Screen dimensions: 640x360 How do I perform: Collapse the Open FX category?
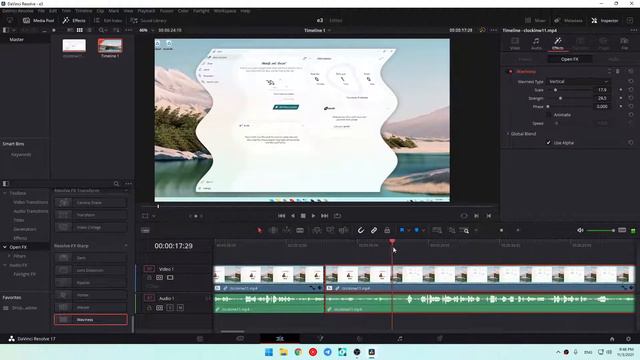coord(5,247)
